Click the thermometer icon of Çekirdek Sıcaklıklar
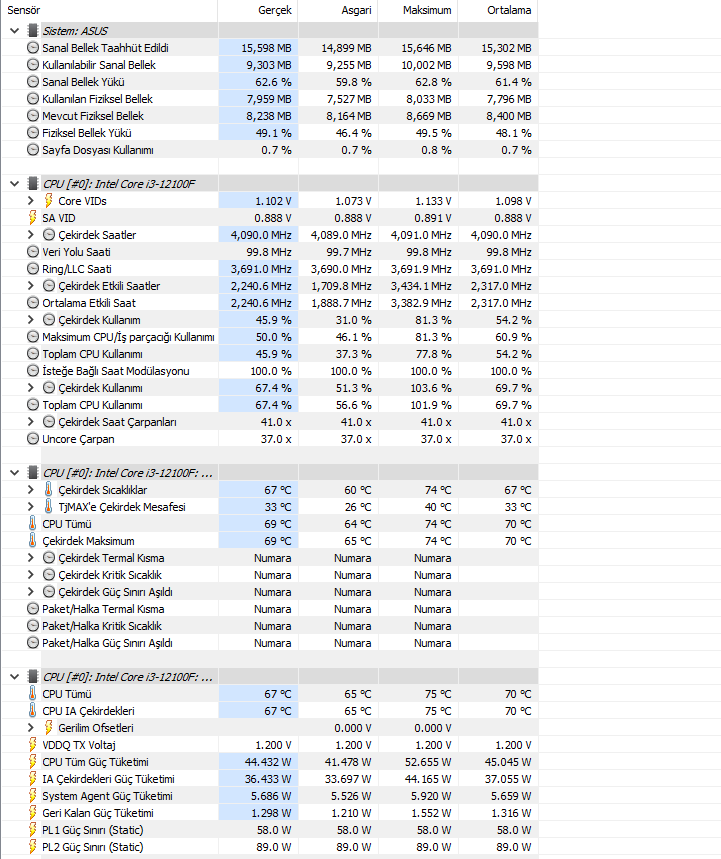This screenshot has height=859, width=721. point(48,489)
